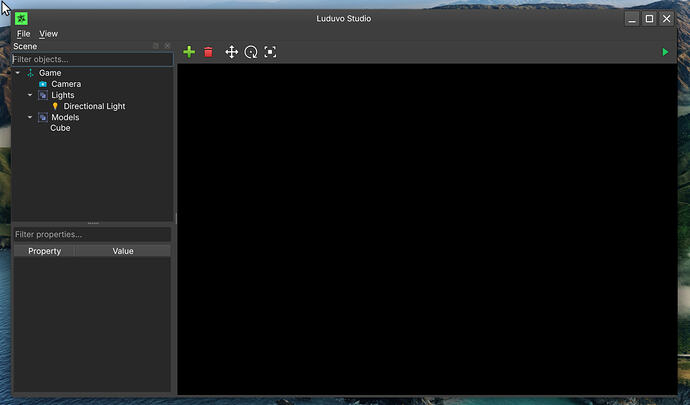The image size is (690, 405).
Task: Click the green plus Add object icon
Action: [x=189, y=52]
